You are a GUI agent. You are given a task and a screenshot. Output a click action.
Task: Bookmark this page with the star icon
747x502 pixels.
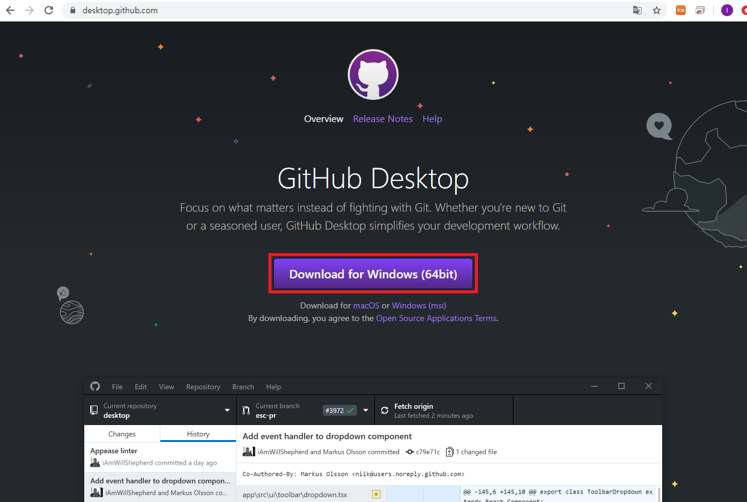pos(656,10)
